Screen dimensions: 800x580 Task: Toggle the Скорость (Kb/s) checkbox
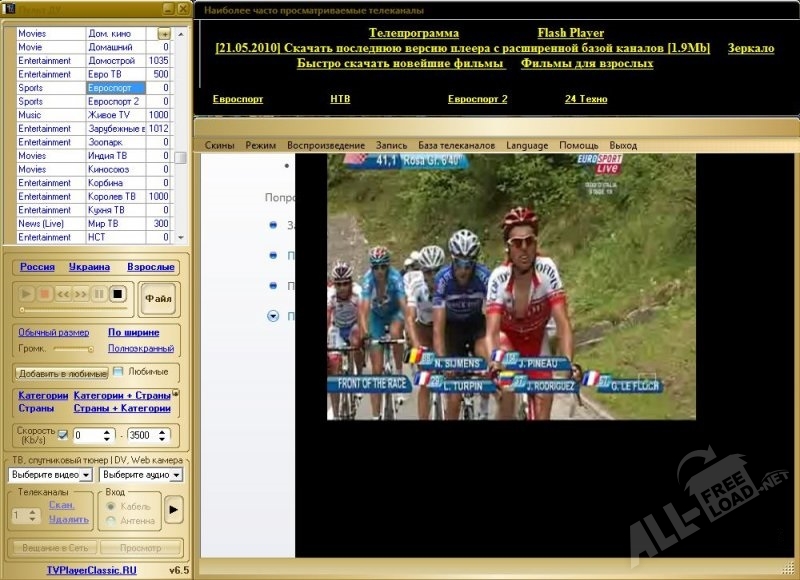[63, 435]
